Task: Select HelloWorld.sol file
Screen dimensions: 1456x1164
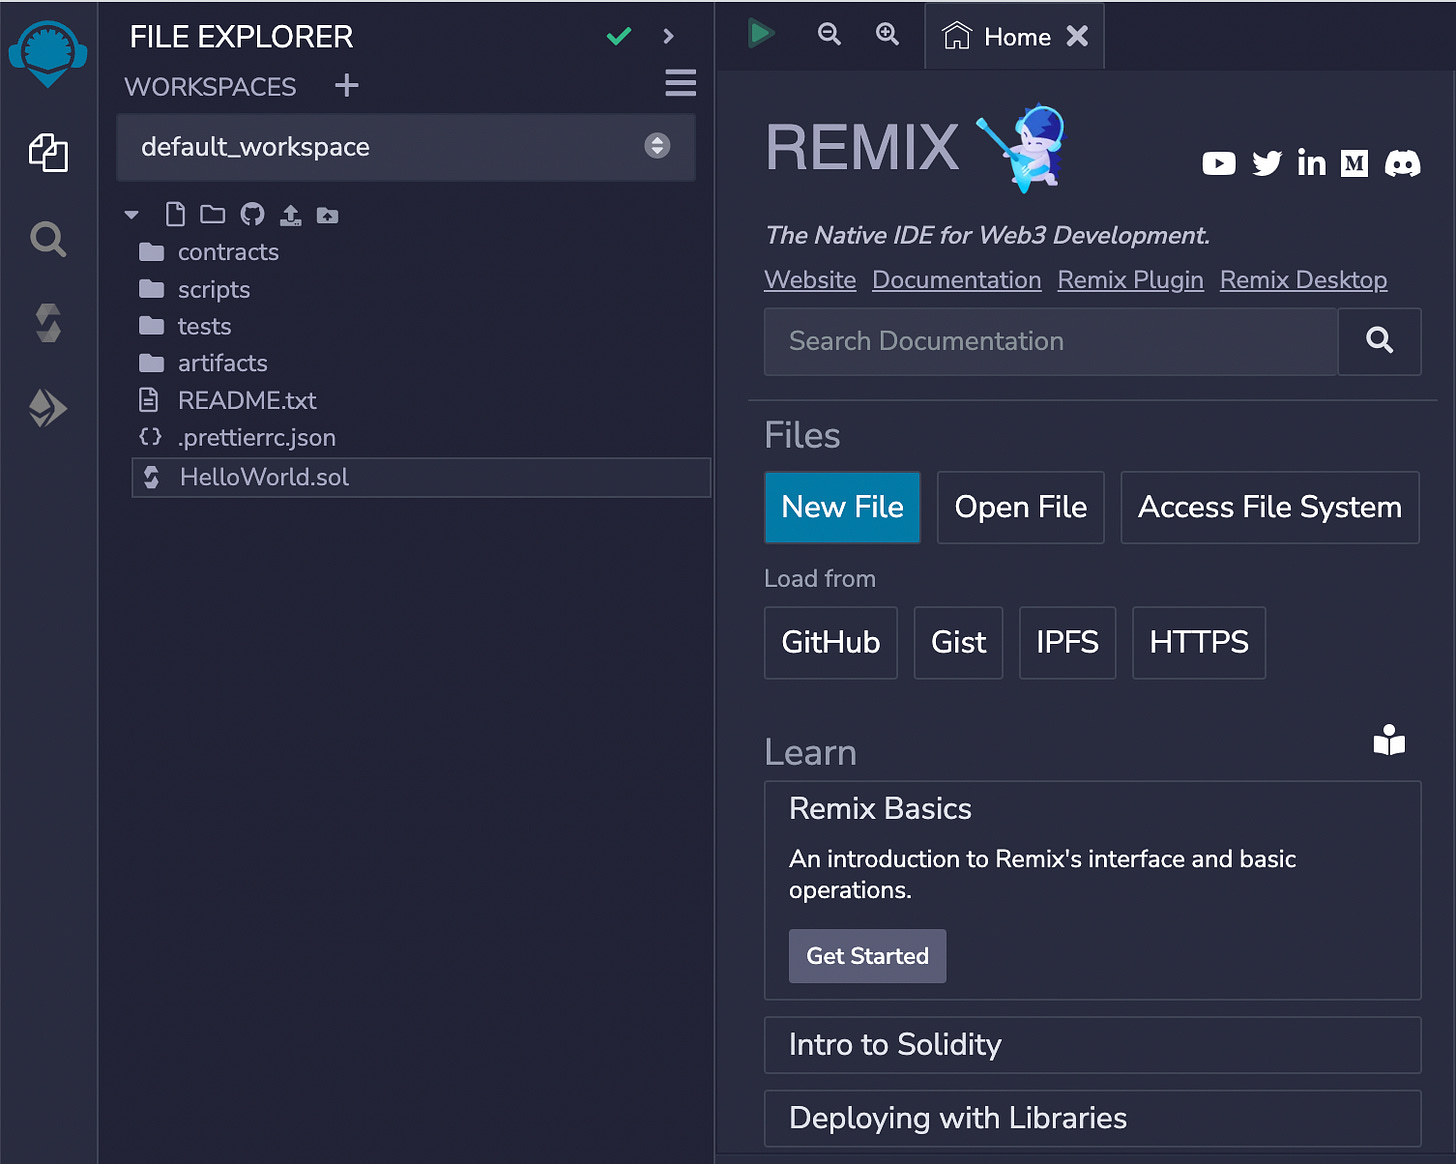Action: coord(421,477)
